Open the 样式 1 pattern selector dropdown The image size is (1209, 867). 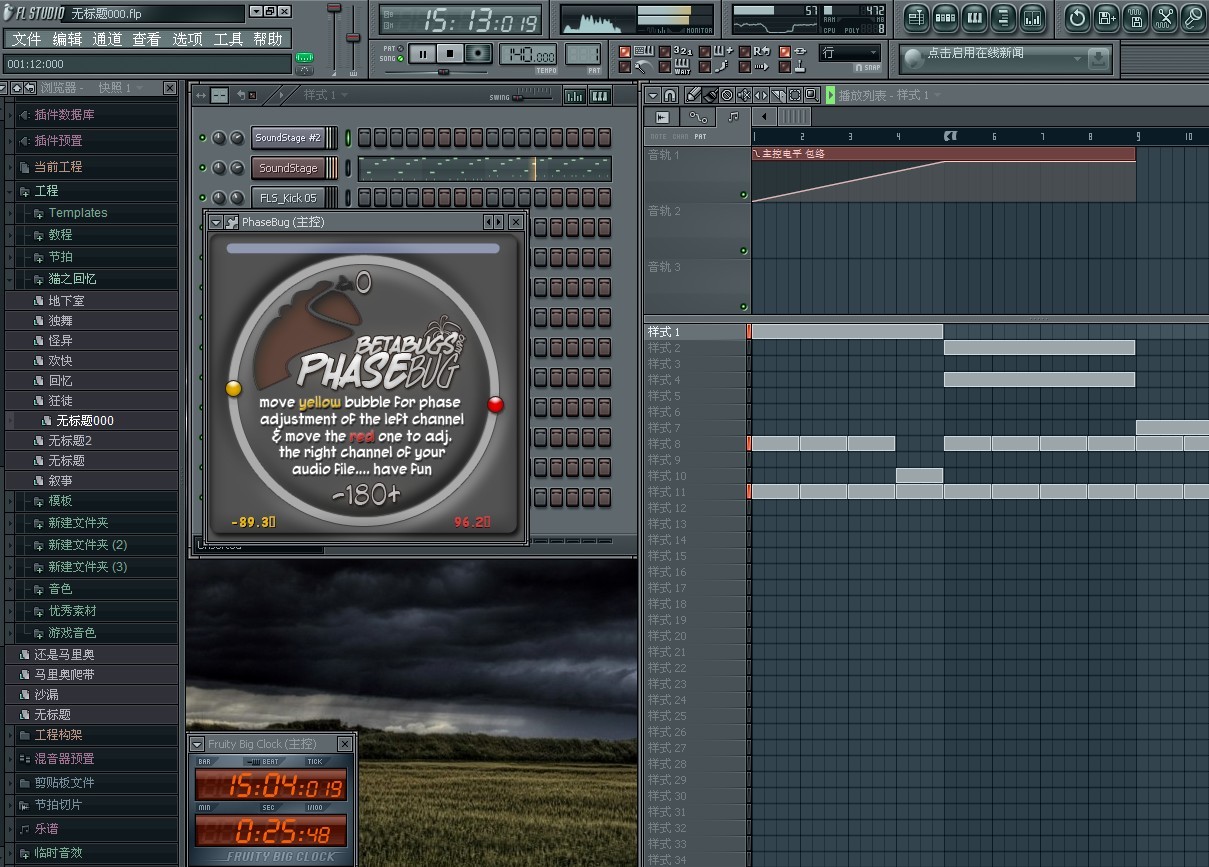point(327,95)
